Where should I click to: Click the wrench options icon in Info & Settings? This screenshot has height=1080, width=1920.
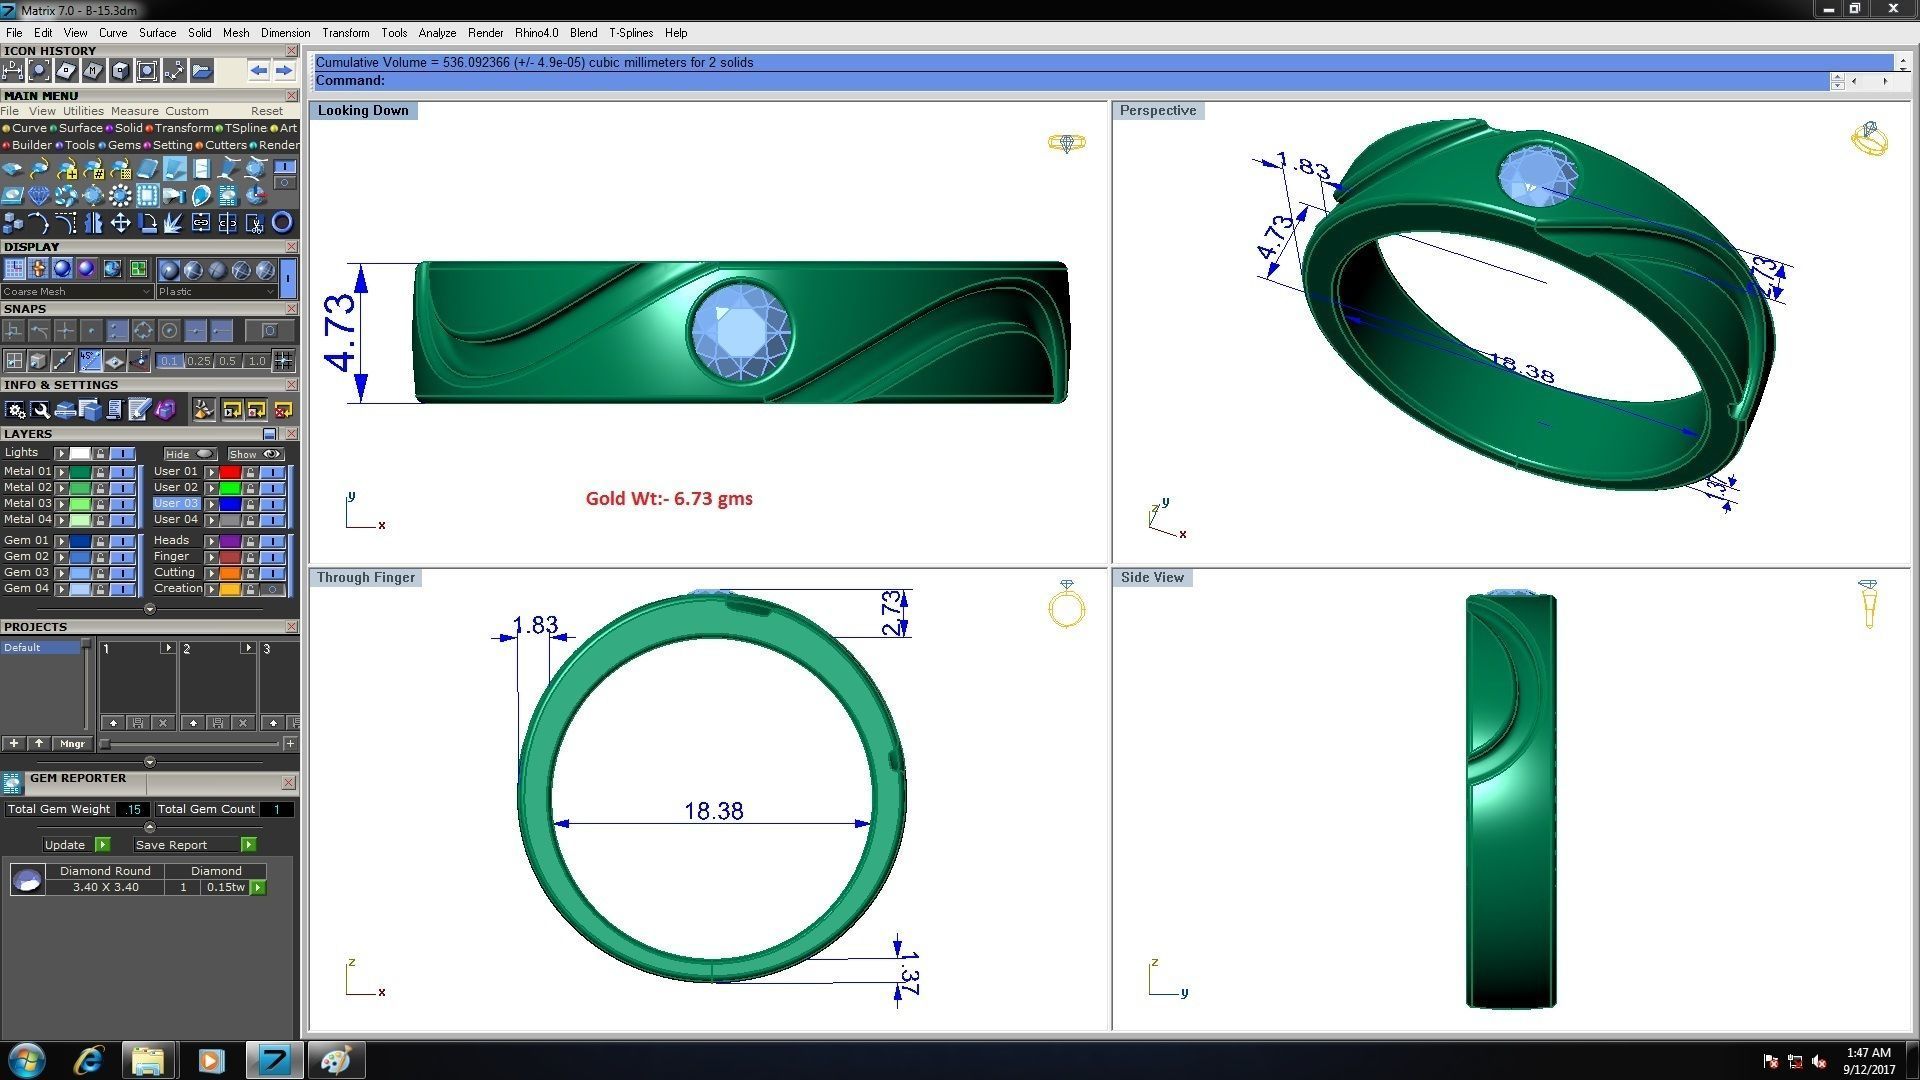[x=41, y=409]
